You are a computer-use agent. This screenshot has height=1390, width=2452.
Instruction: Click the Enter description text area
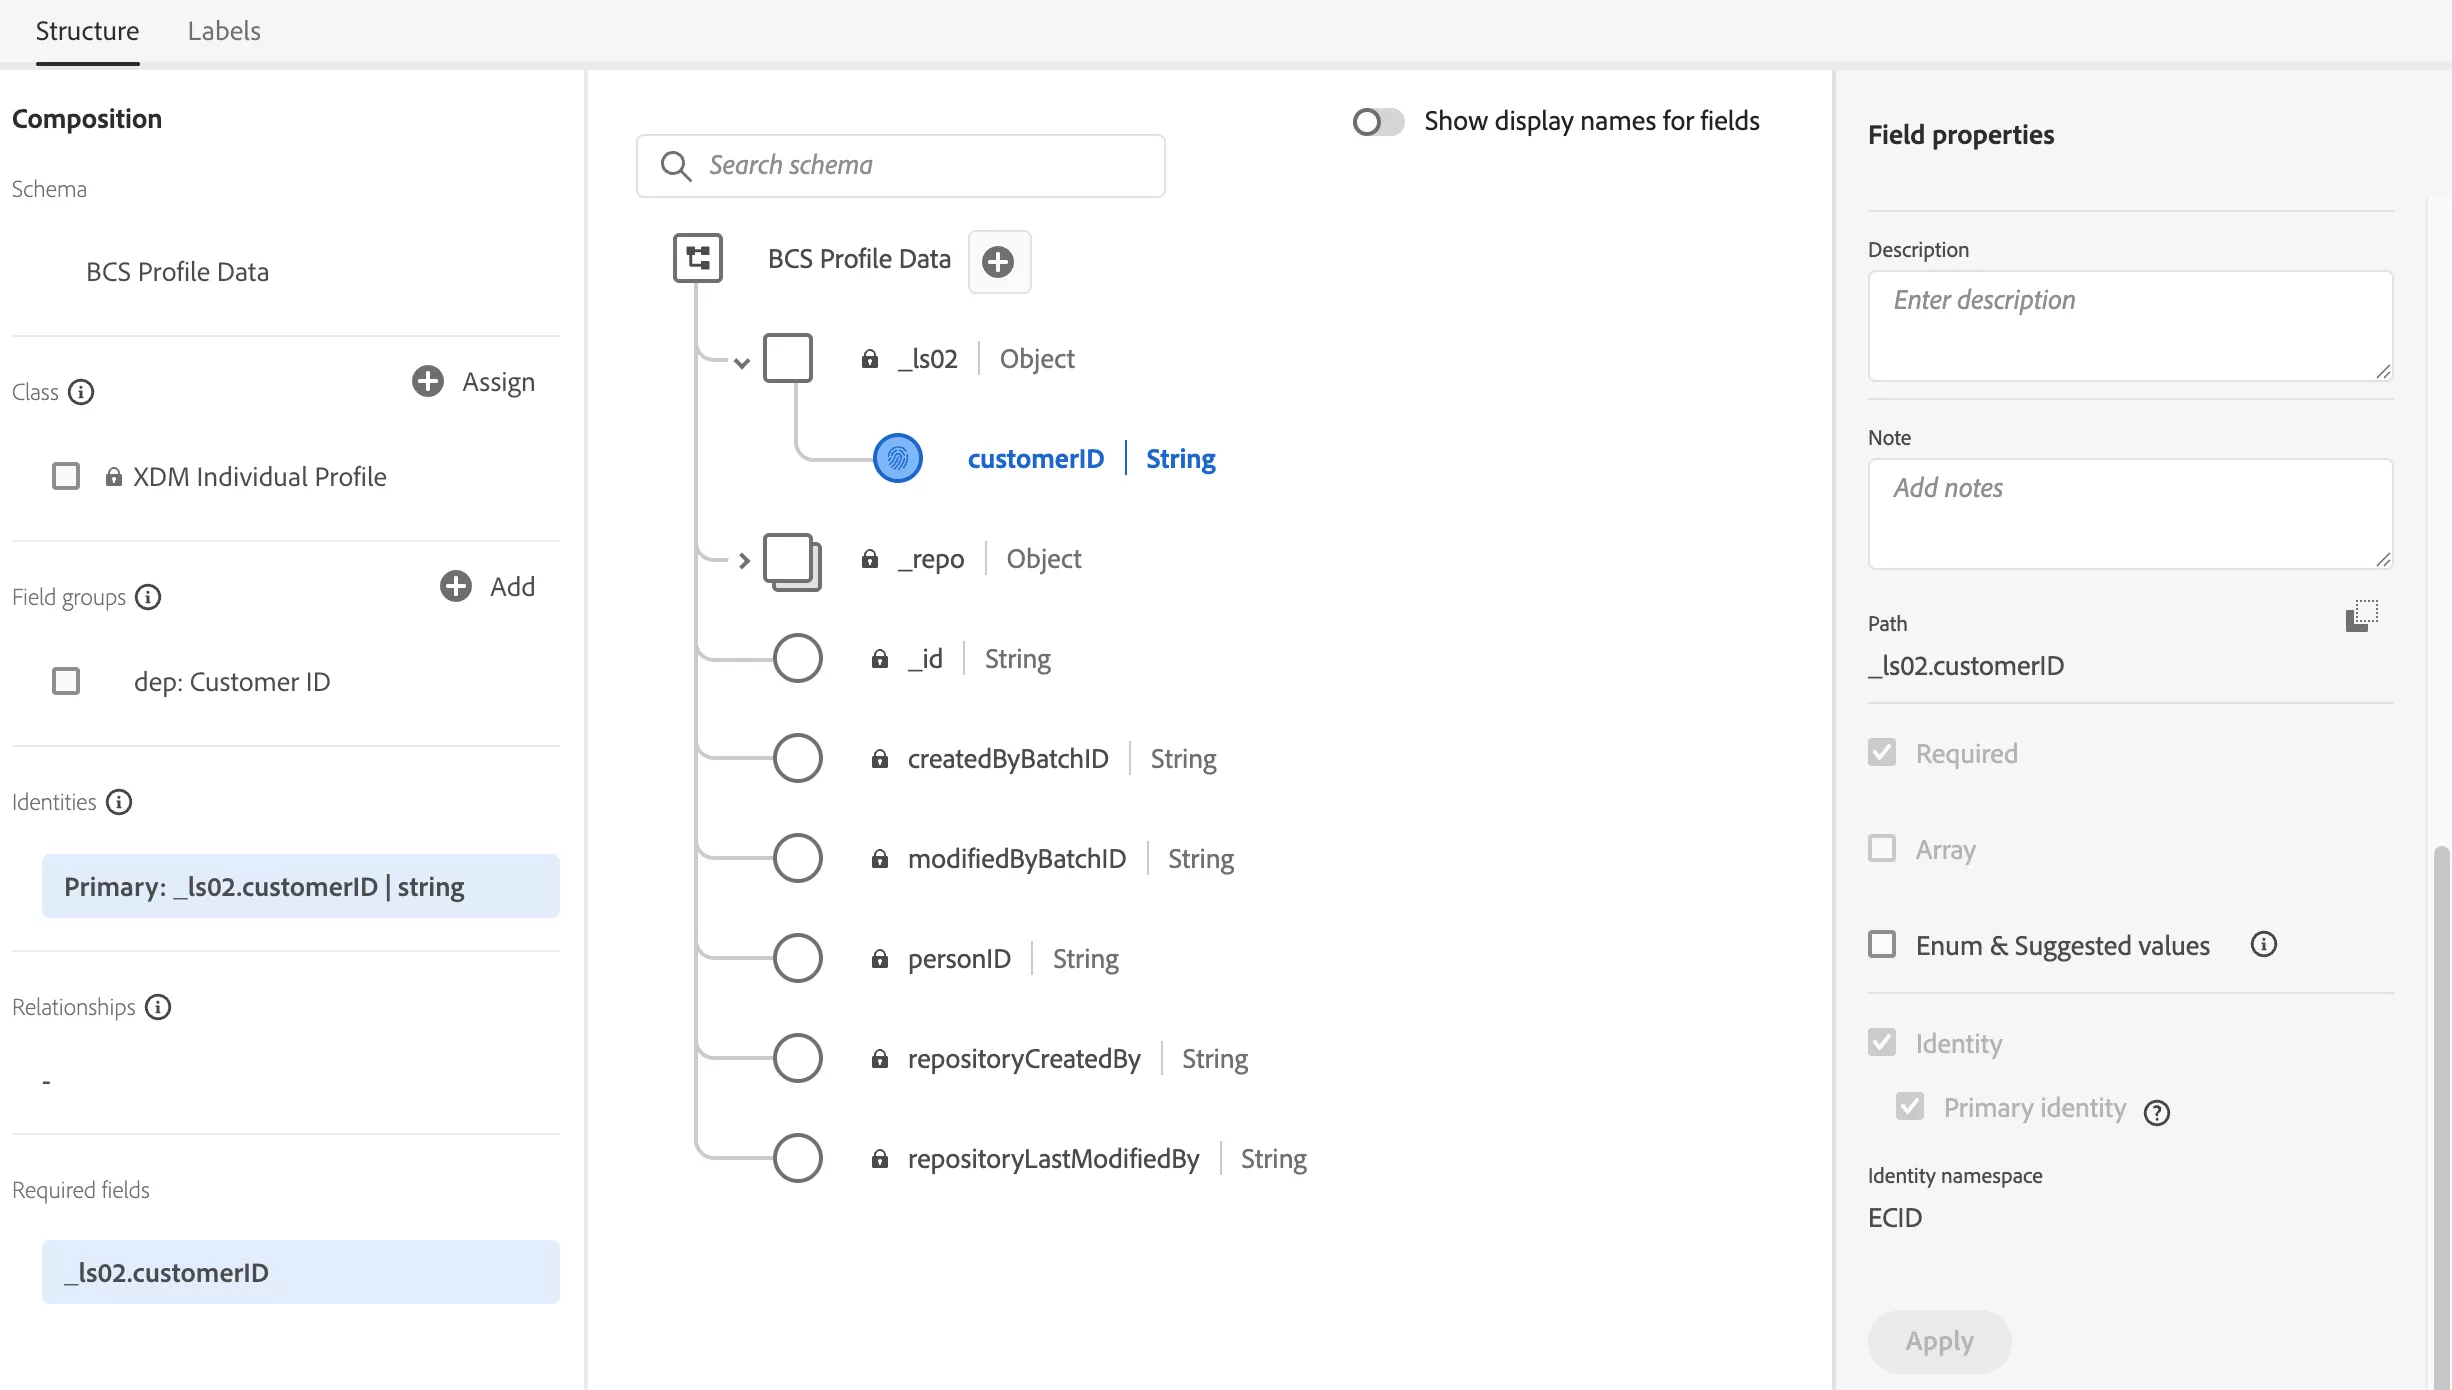click(2131, 326)
